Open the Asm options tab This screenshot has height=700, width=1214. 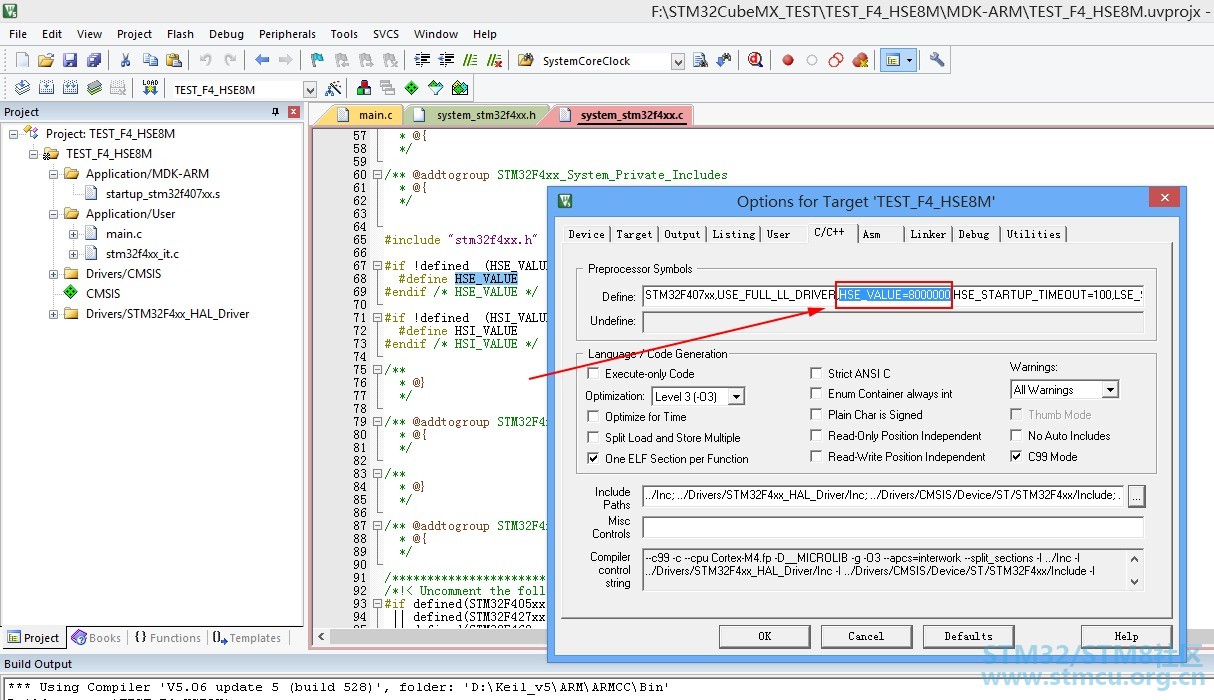click(x=872, y=234)
